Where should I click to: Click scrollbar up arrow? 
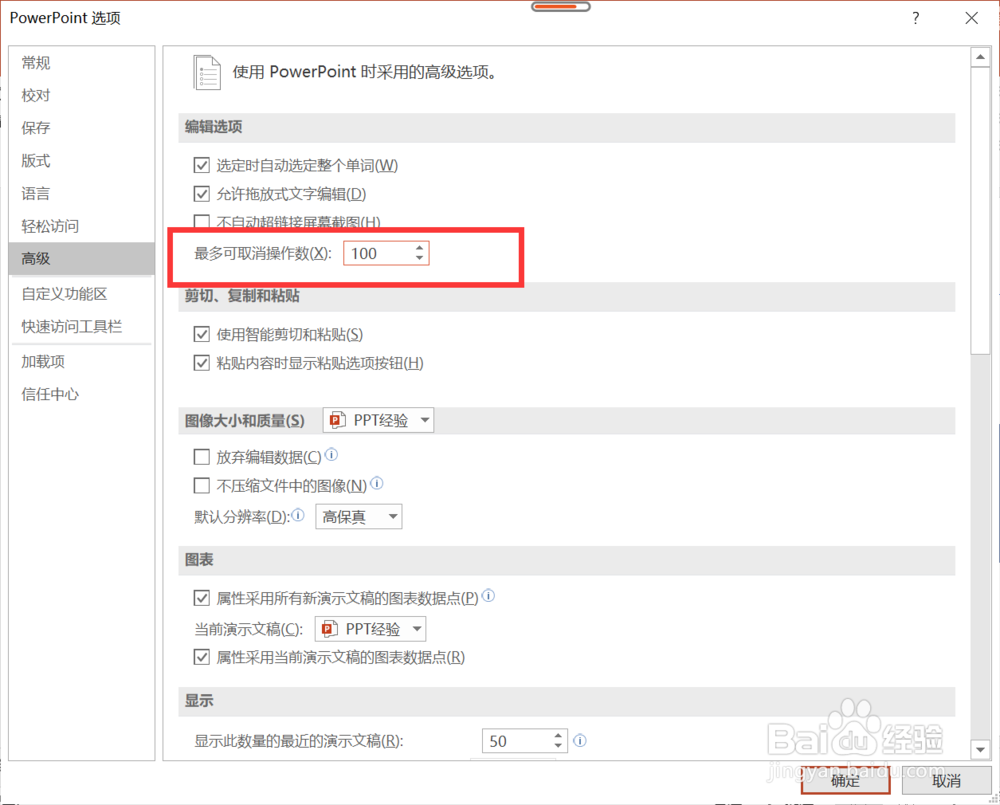click(x=980, y=57)
